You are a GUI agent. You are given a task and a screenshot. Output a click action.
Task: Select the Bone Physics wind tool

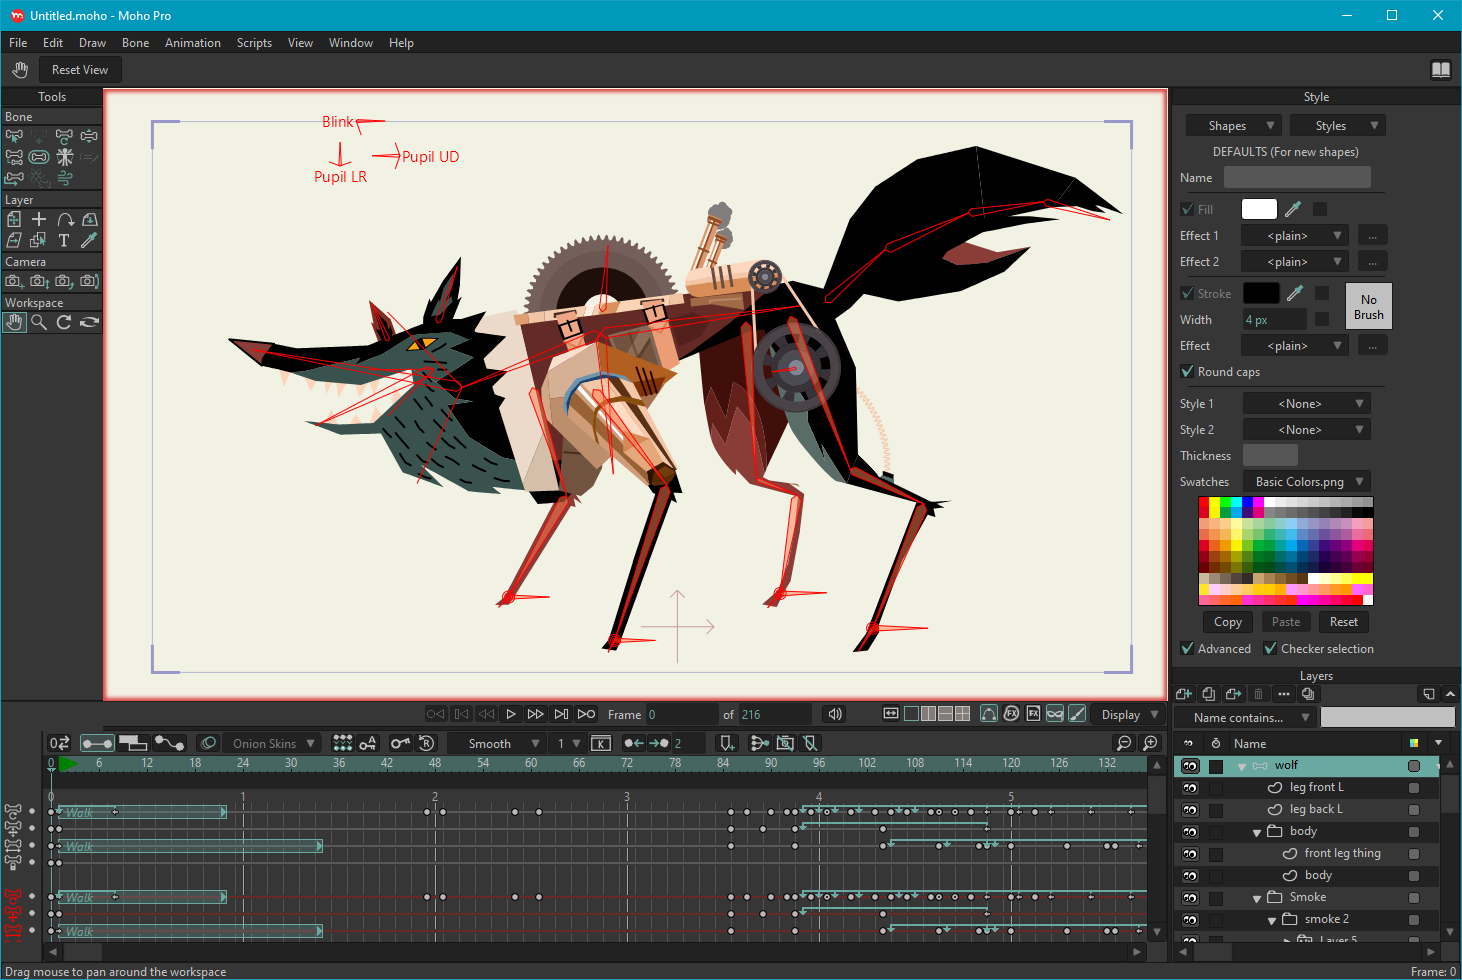tap(64, 178)
